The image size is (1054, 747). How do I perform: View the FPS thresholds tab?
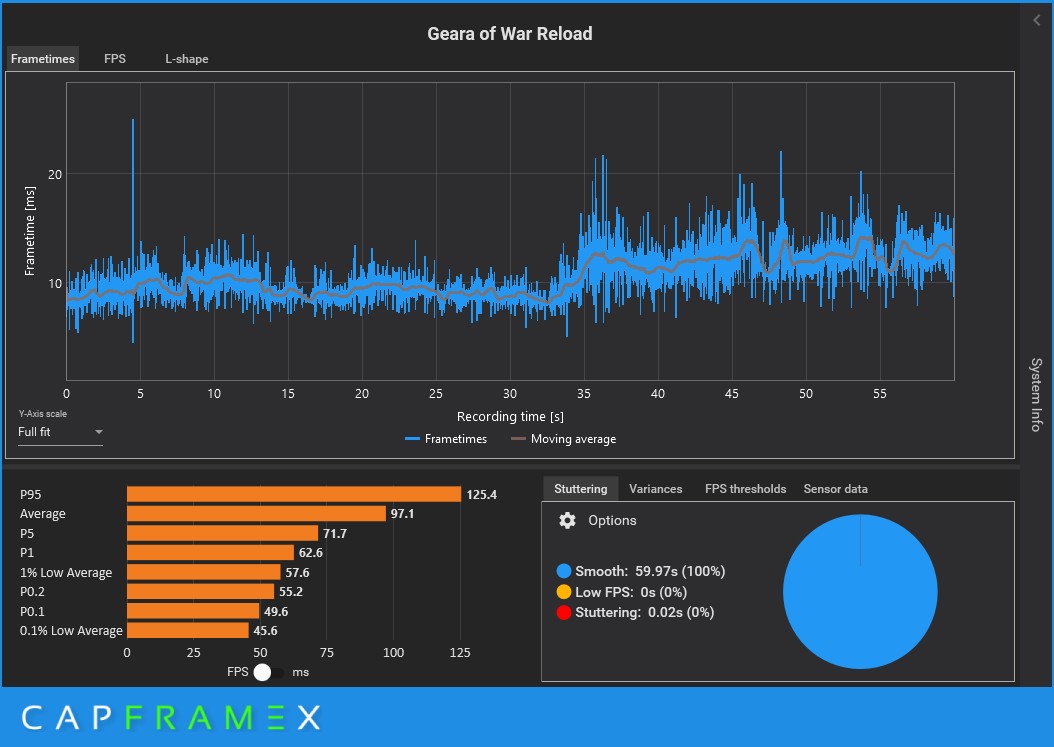pyautogui.click(x=745, y=489)
